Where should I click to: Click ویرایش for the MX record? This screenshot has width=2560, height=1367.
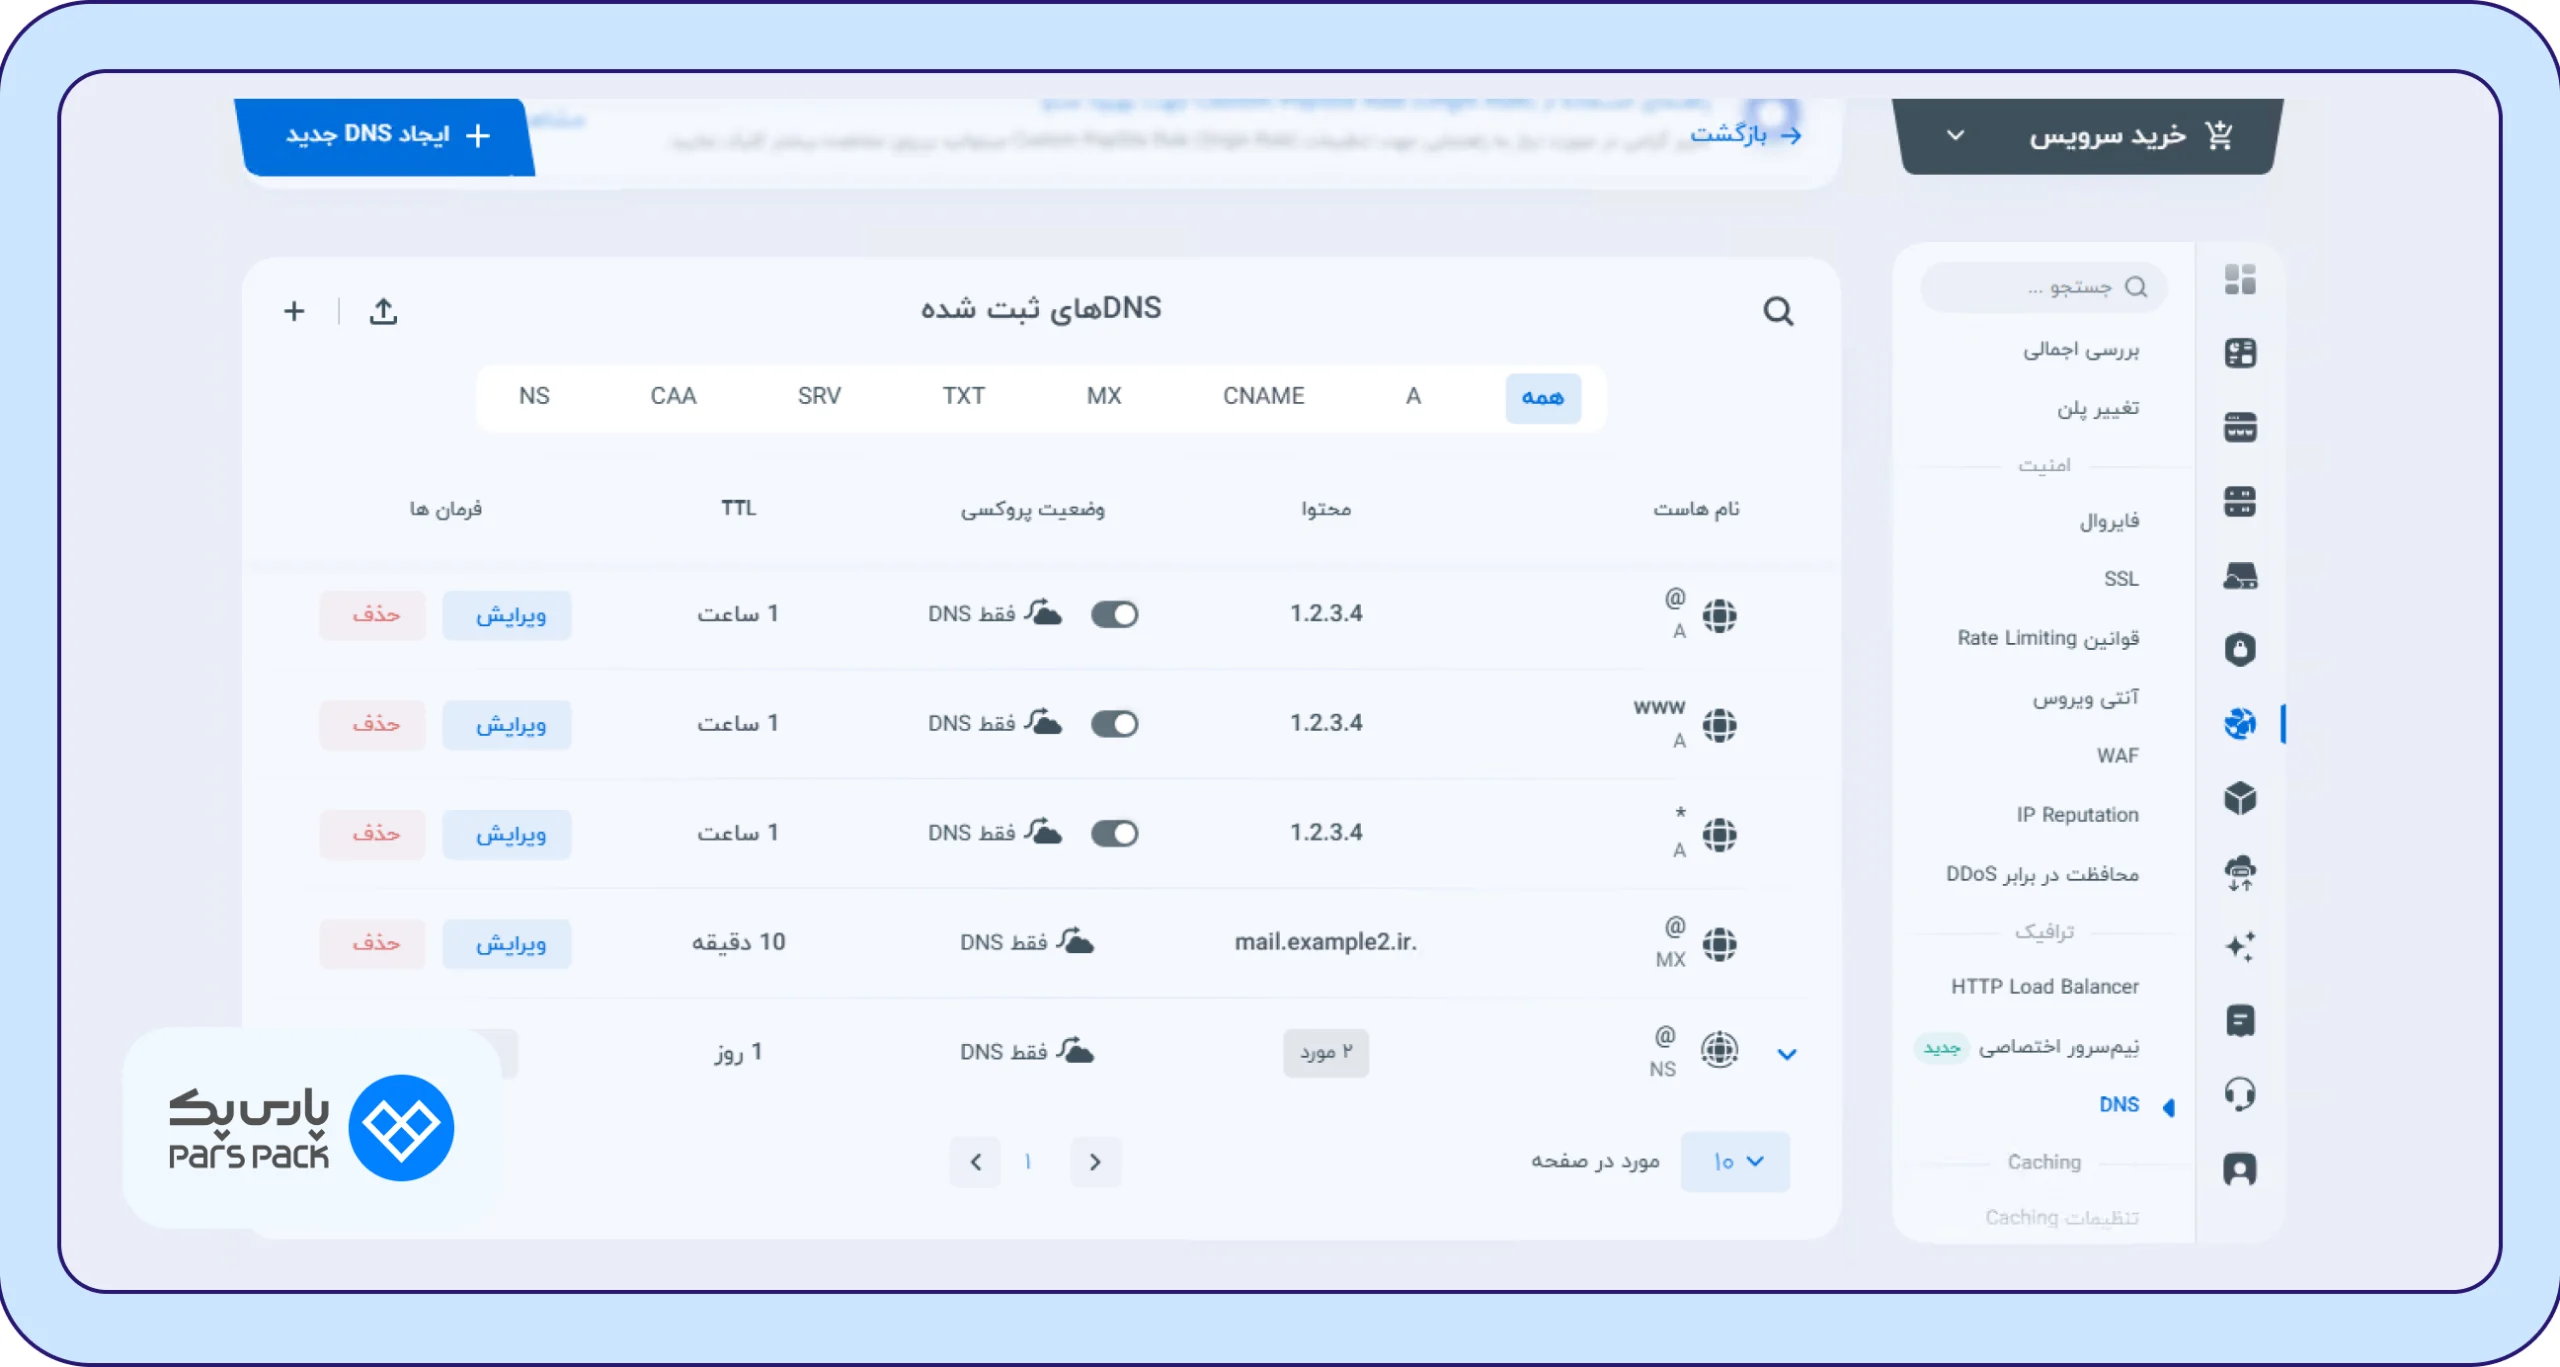pyautogui.click(x=508, y=944)
